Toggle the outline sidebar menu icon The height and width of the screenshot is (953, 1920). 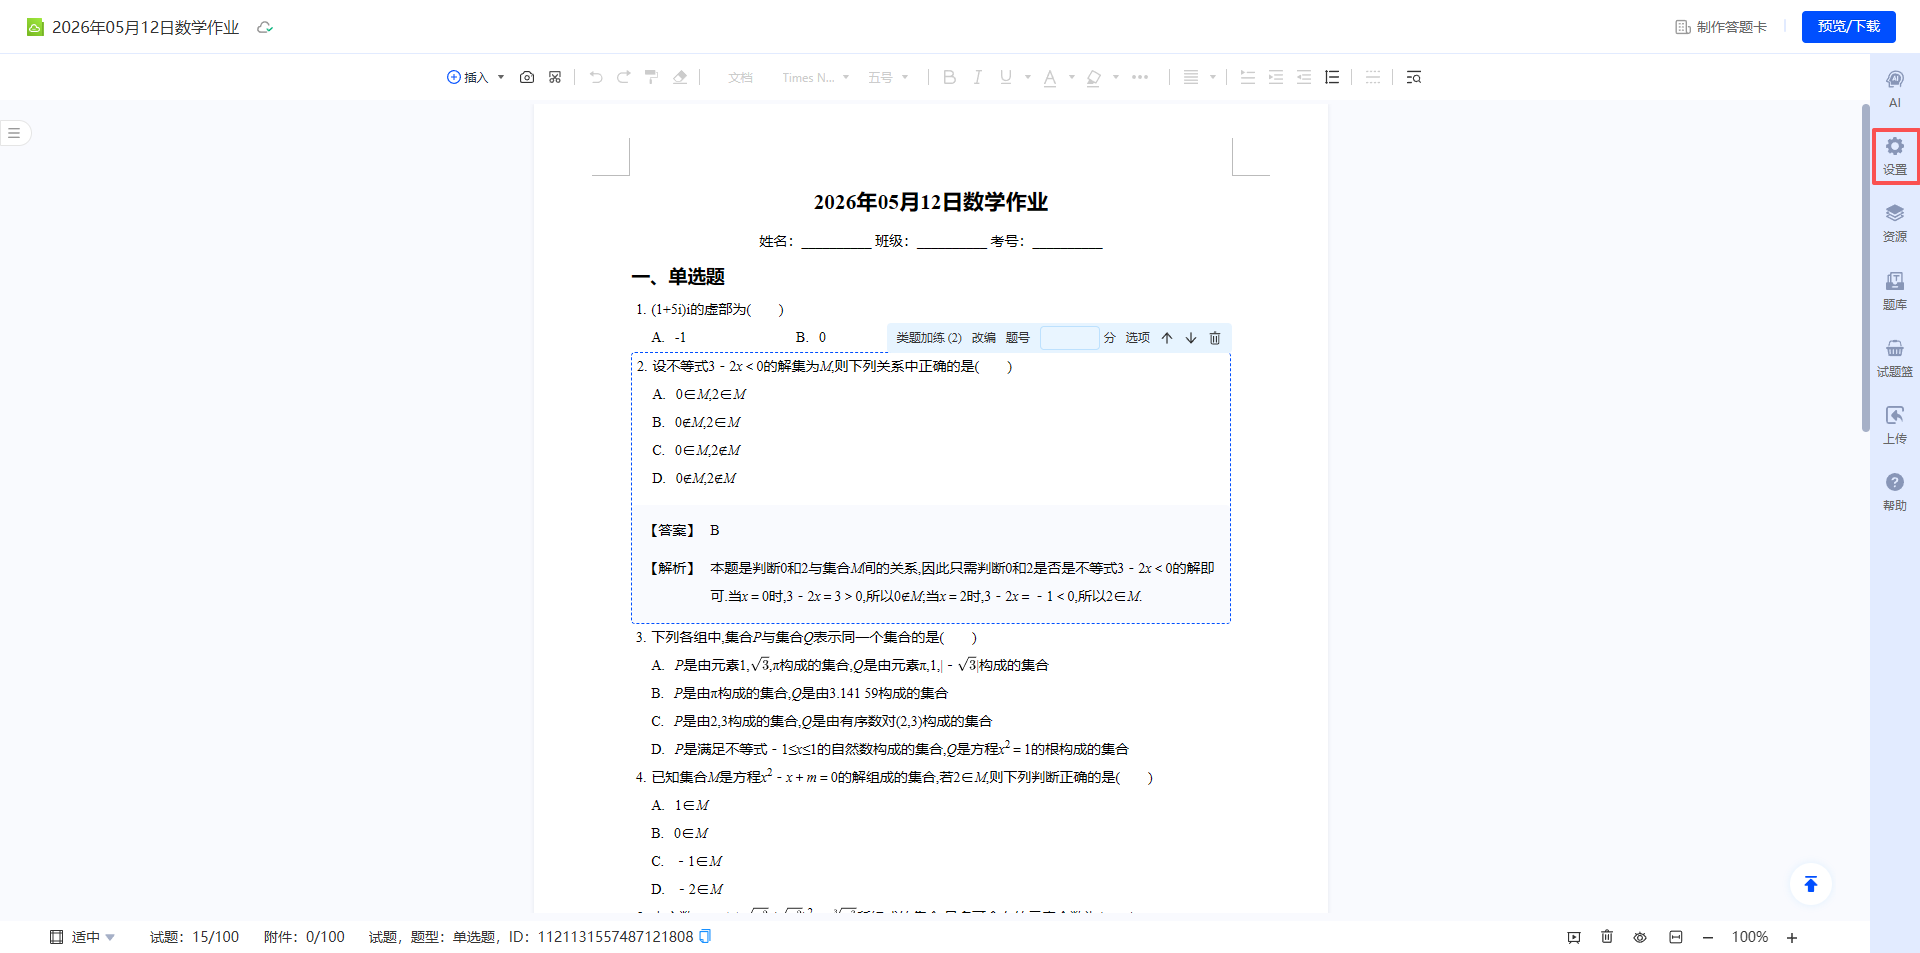pos(14,133)
